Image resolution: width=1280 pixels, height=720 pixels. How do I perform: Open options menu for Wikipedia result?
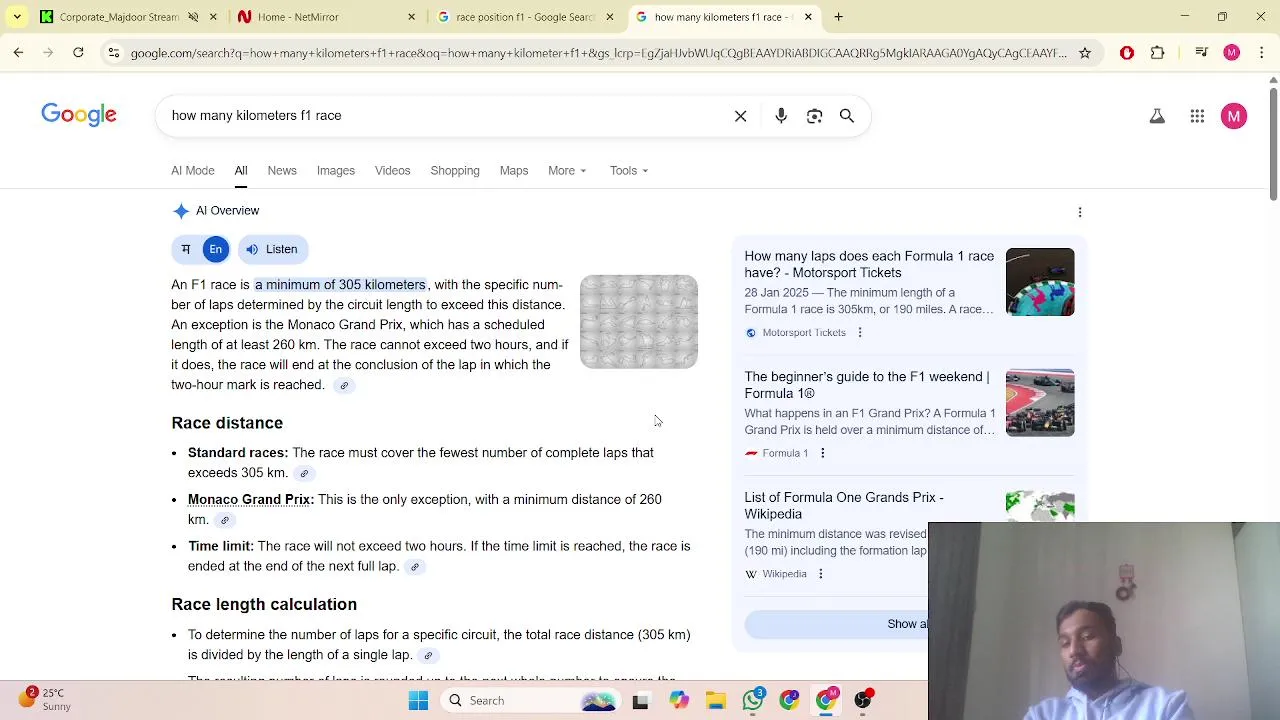click(x=820, y=574)
